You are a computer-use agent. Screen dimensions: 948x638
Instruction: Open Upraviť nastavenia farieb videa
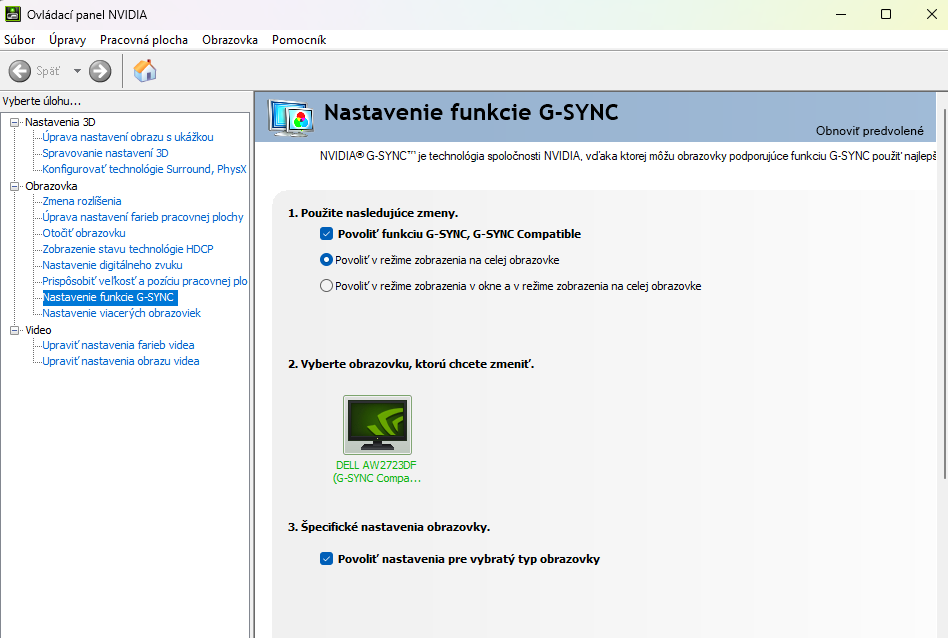(118, 345)
